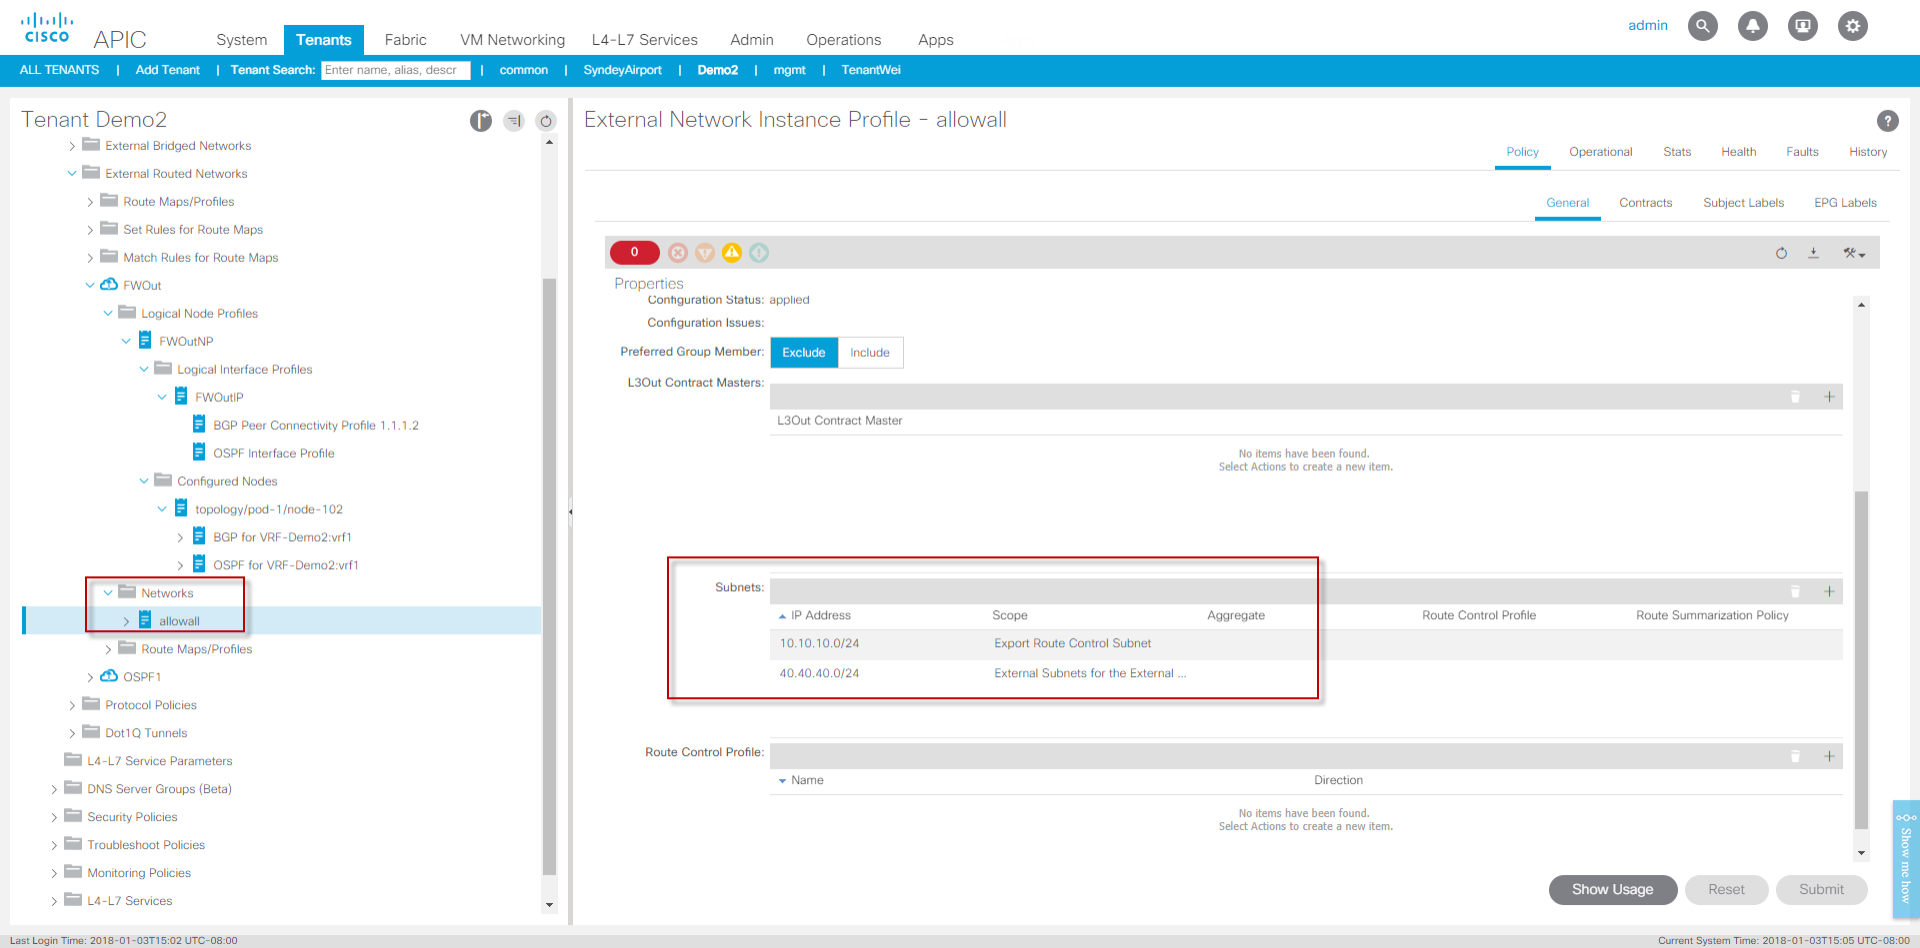Expand the OSPF1 routed network
The height and width of the screenshot is (948, 1920).
[x=90, y=678]
